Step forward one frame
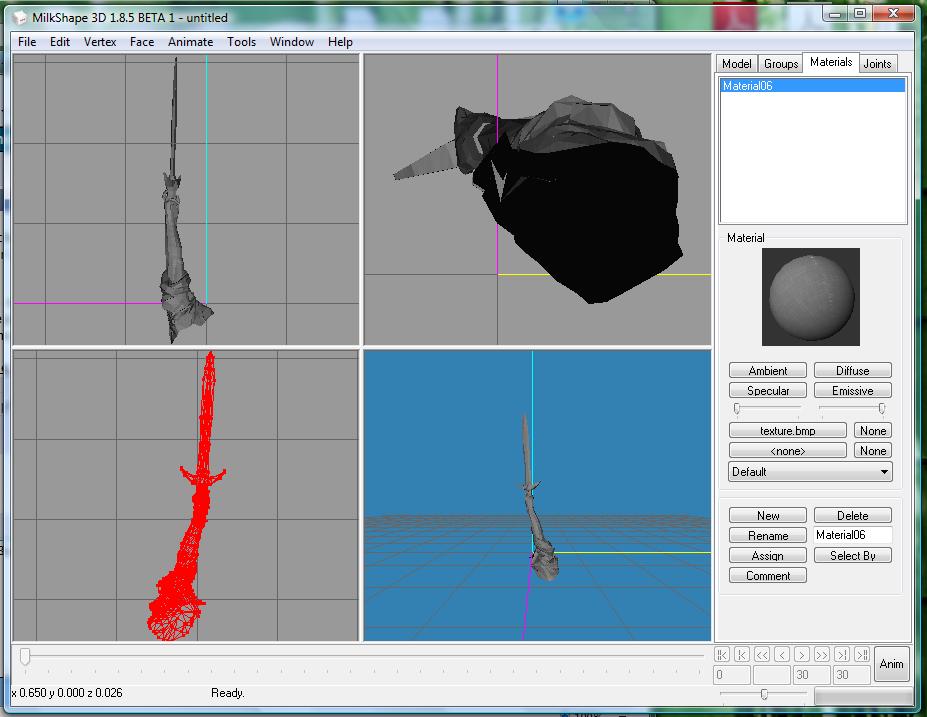The image size is (927, 717). click(x=802, y=654)
